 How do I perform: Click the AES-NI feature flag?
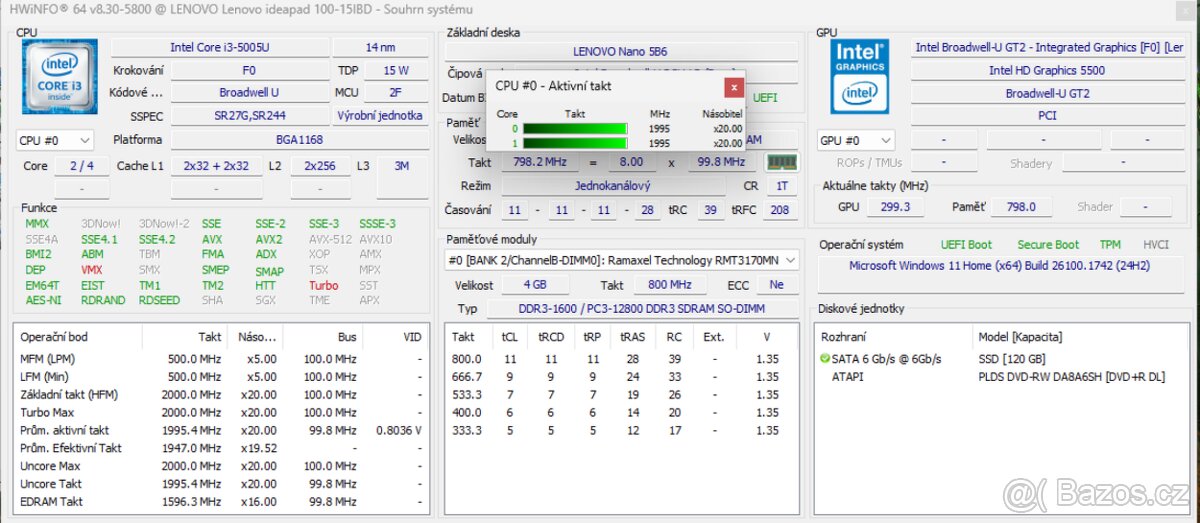coord(41,300)
